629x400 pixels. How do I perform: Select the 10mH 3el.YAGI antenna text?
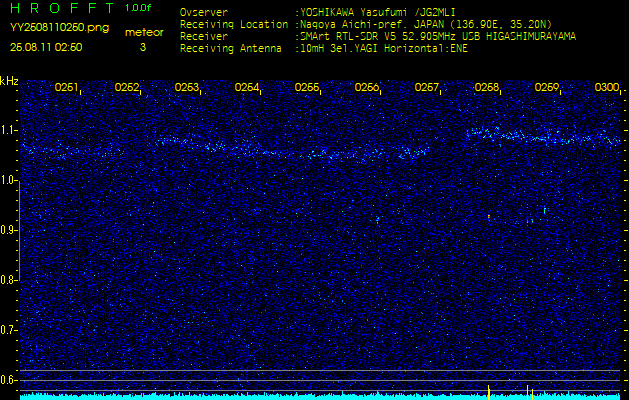384,49
